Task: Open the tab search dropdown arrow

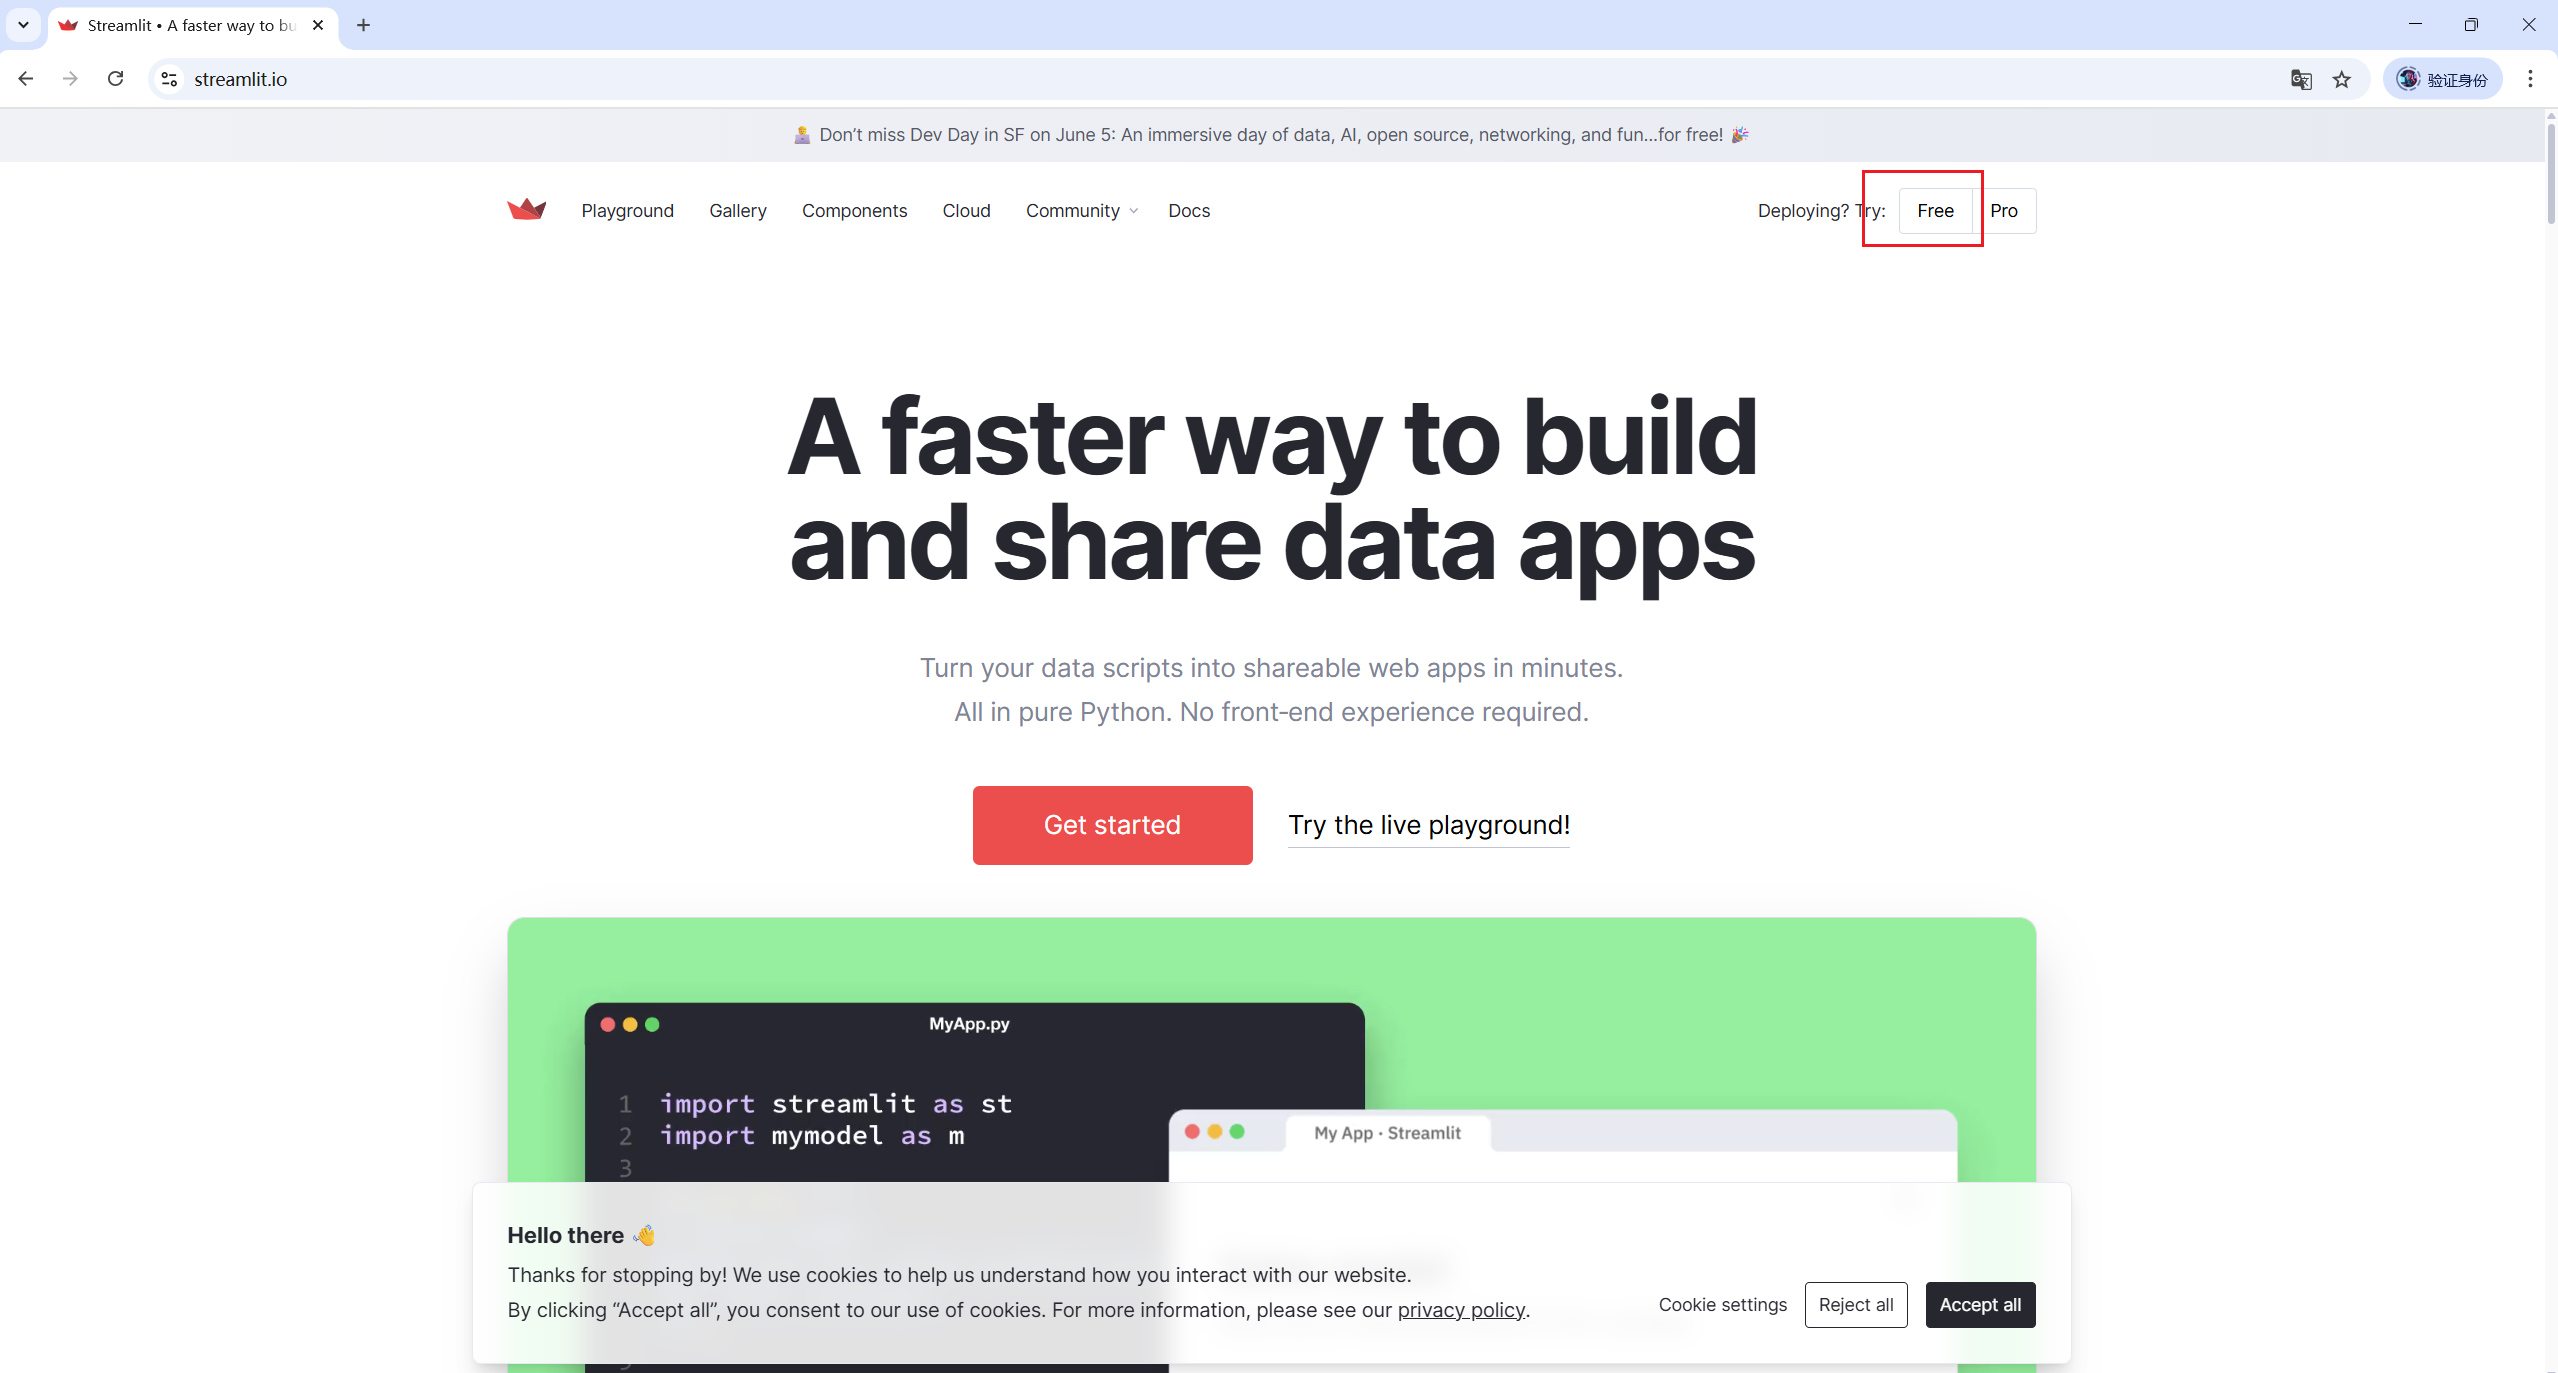Action: tap(23, 25)
